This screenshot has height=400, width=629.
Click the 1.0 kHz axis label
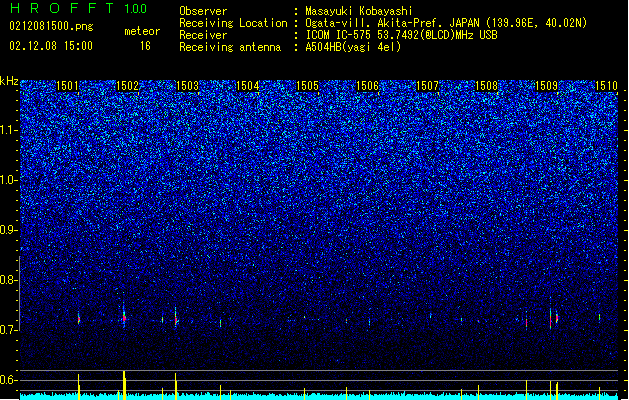(9, 180)
